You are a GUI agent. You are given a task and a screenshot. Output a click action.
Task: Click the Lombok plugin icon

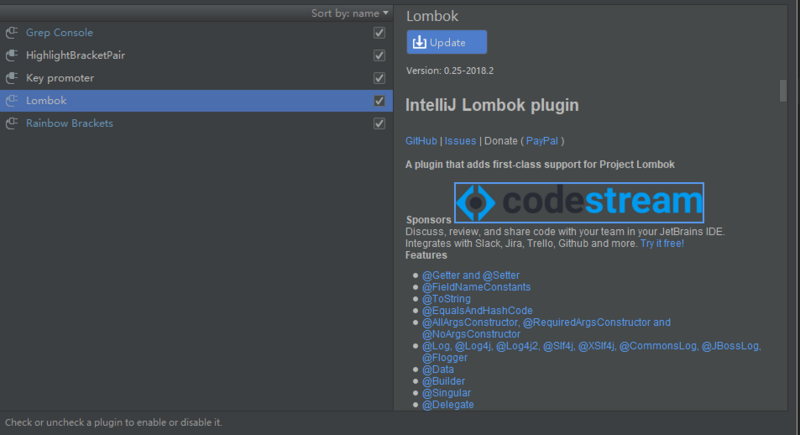pyautogui.click(x=12, y=101)
